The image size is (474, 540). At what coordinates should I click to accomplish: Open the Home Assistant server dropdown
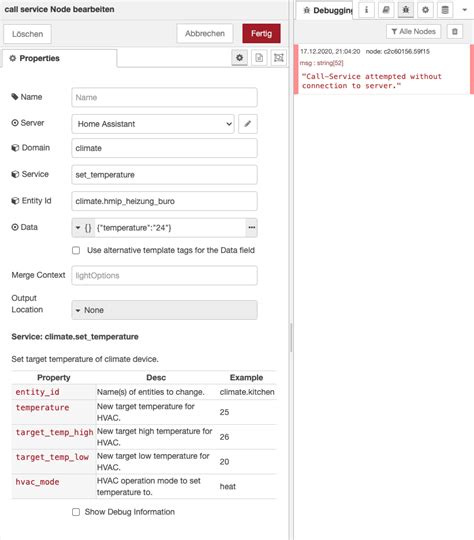[x=153, y=124]
